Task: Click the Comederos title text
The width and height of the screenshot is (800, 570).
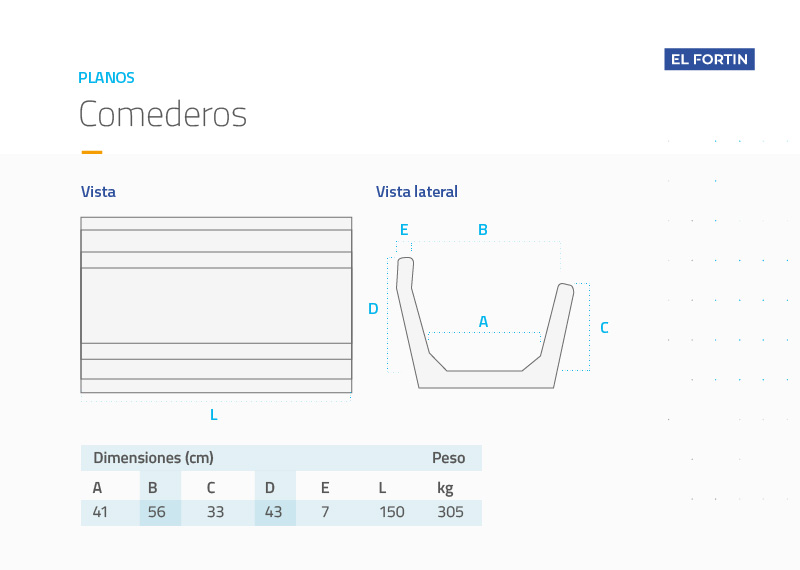Action: [x=163, y=114]
